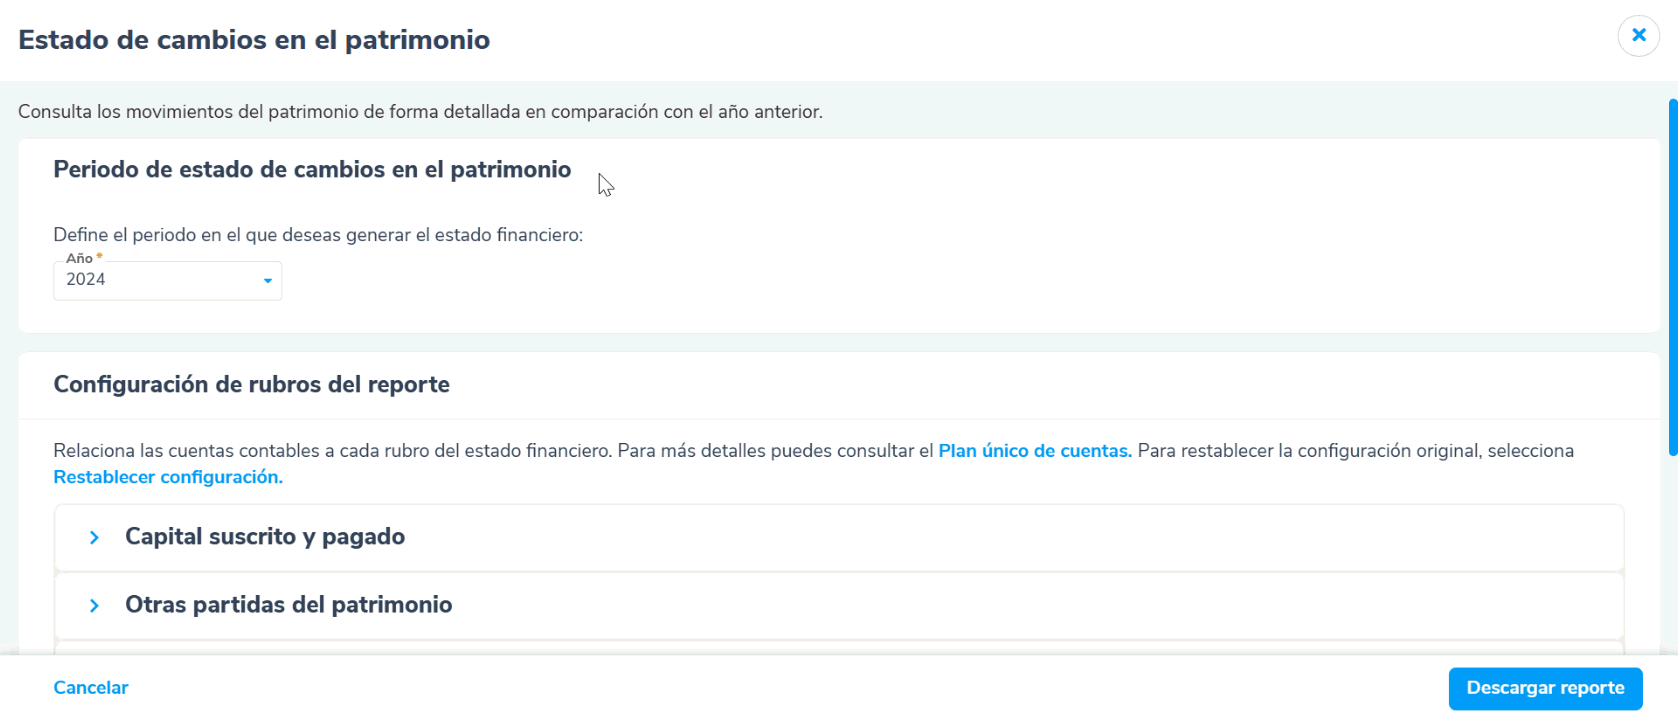1678x720 pixels.
Task: Click the 'Estado de cambios en el patrimonio' heading
Action: click(x=254, y=40)
